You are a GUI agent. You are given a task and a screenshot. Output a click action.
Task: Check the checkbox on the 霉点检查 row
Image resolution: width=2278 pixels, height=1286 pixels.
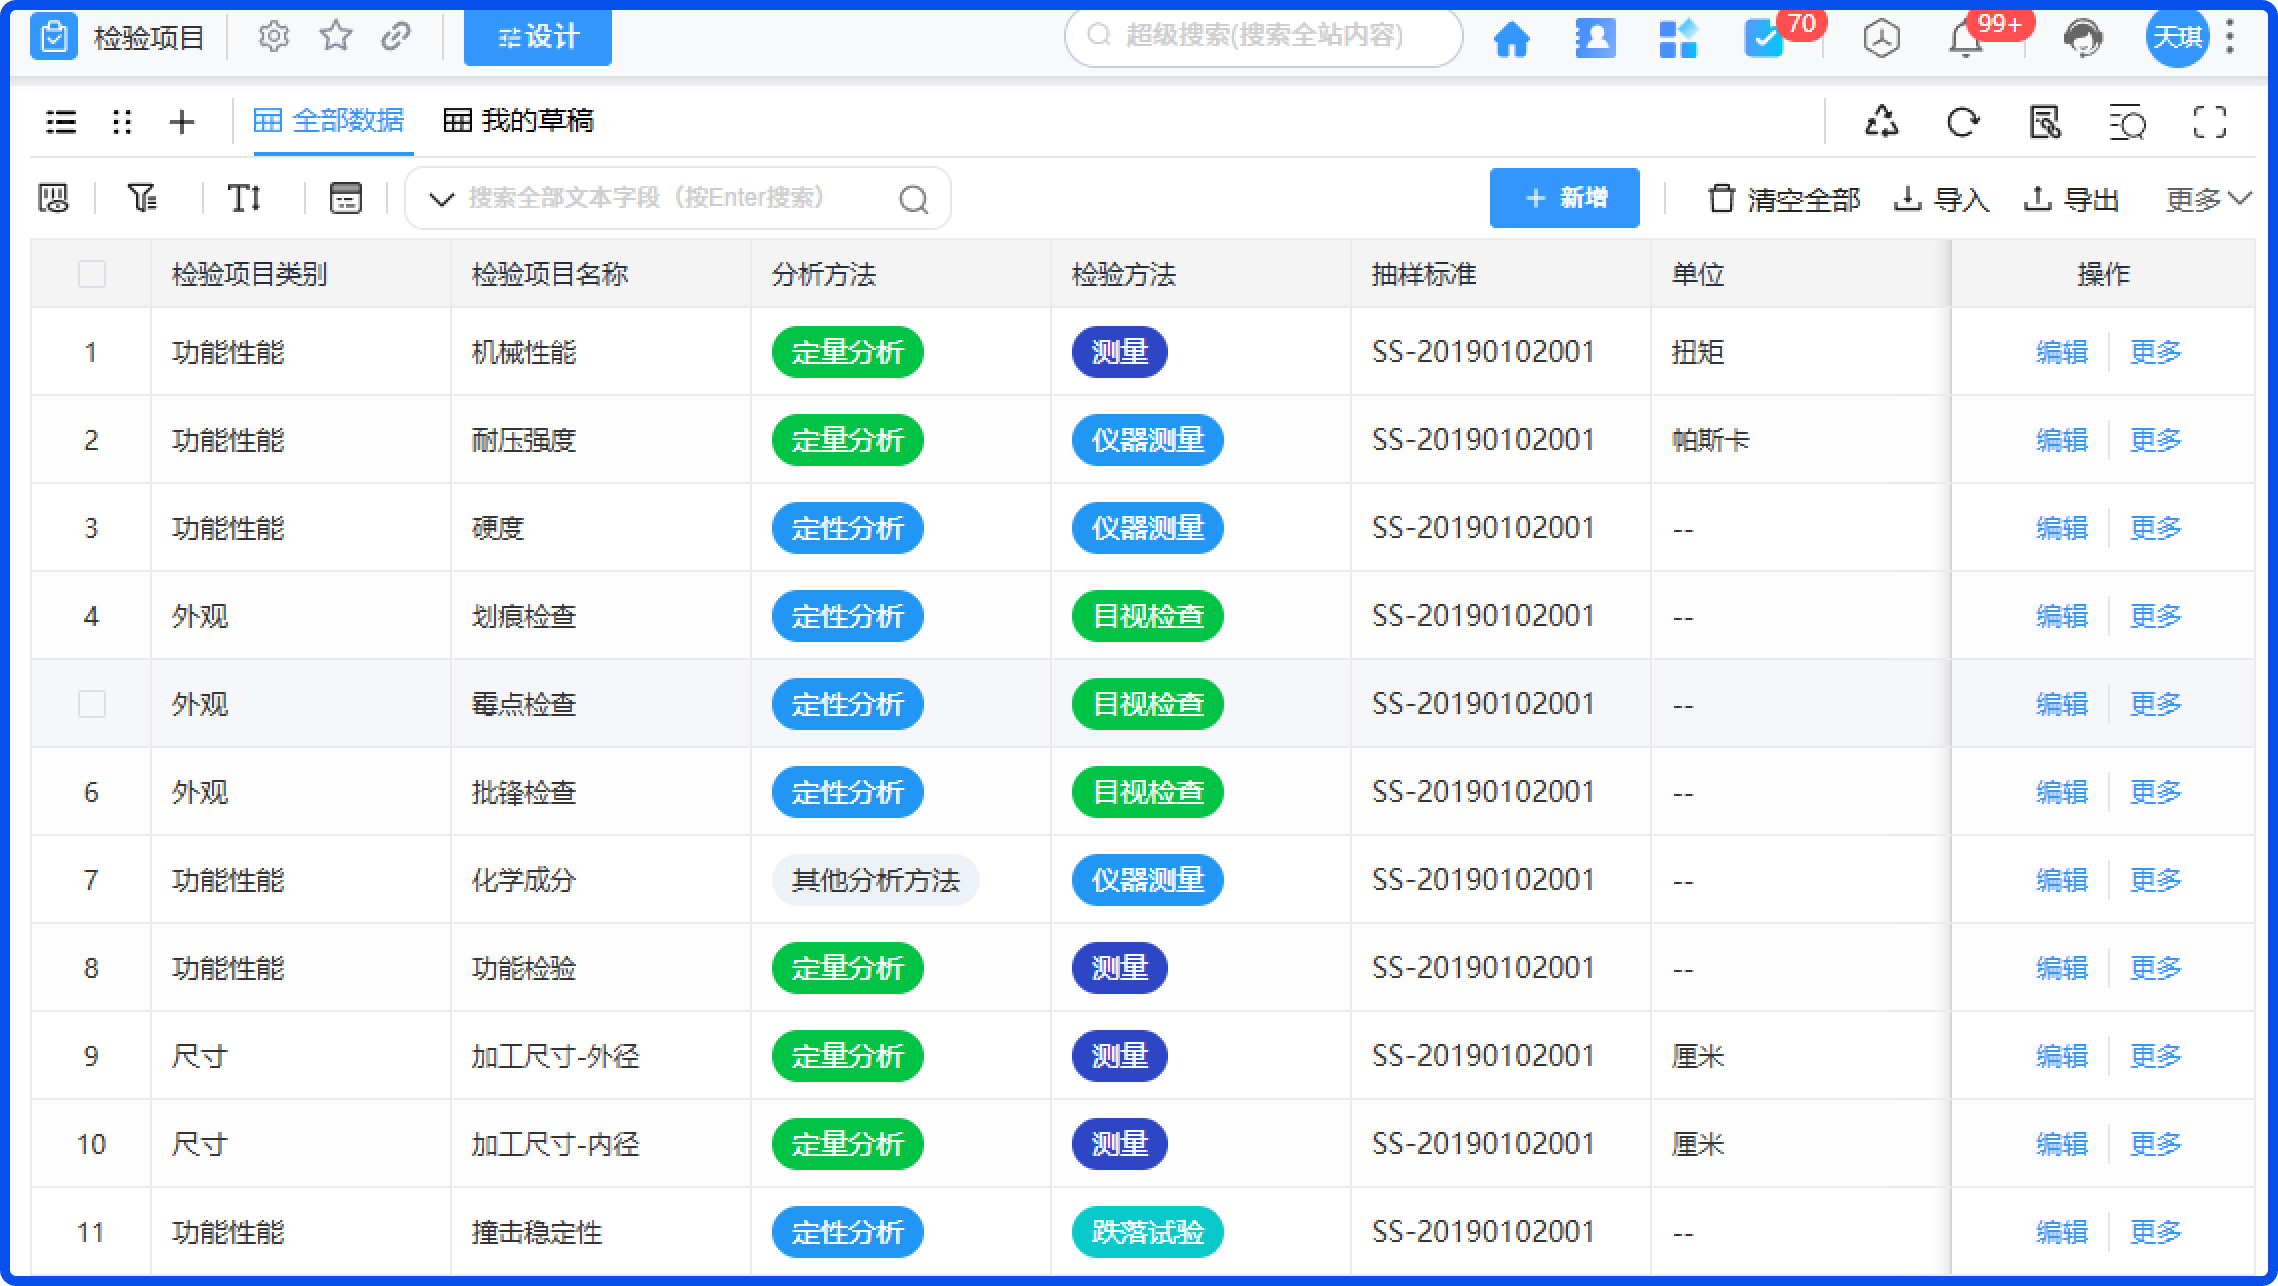[x=91, y=703]
